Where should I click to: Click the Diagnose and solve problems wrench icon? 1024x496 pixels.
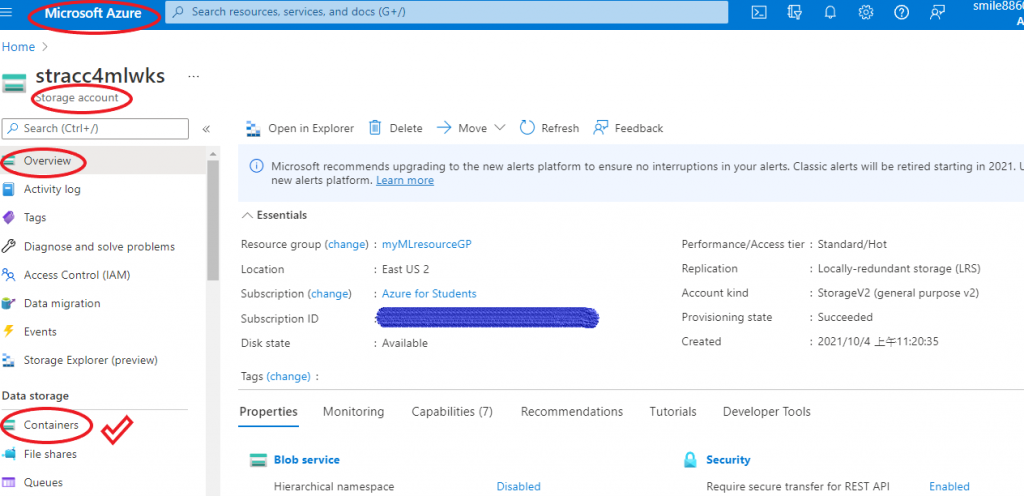point(8,247)
